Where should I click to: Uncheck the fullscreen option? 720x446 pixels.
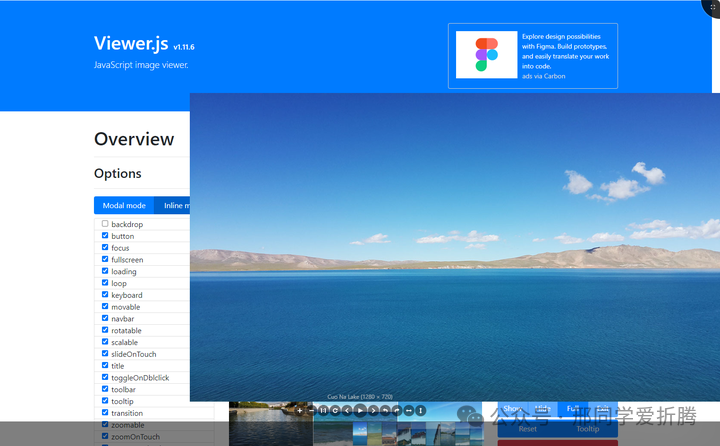(105, 260)
